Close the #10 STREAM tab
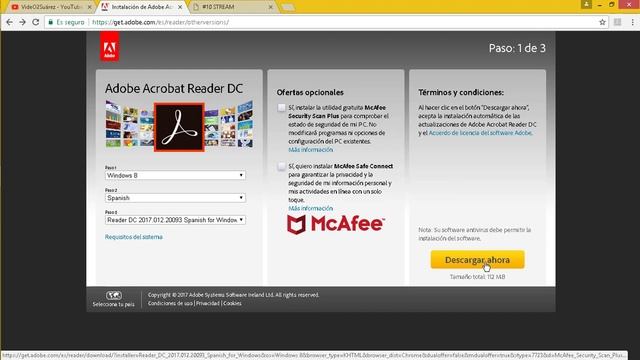 click(x=271, y=7)
